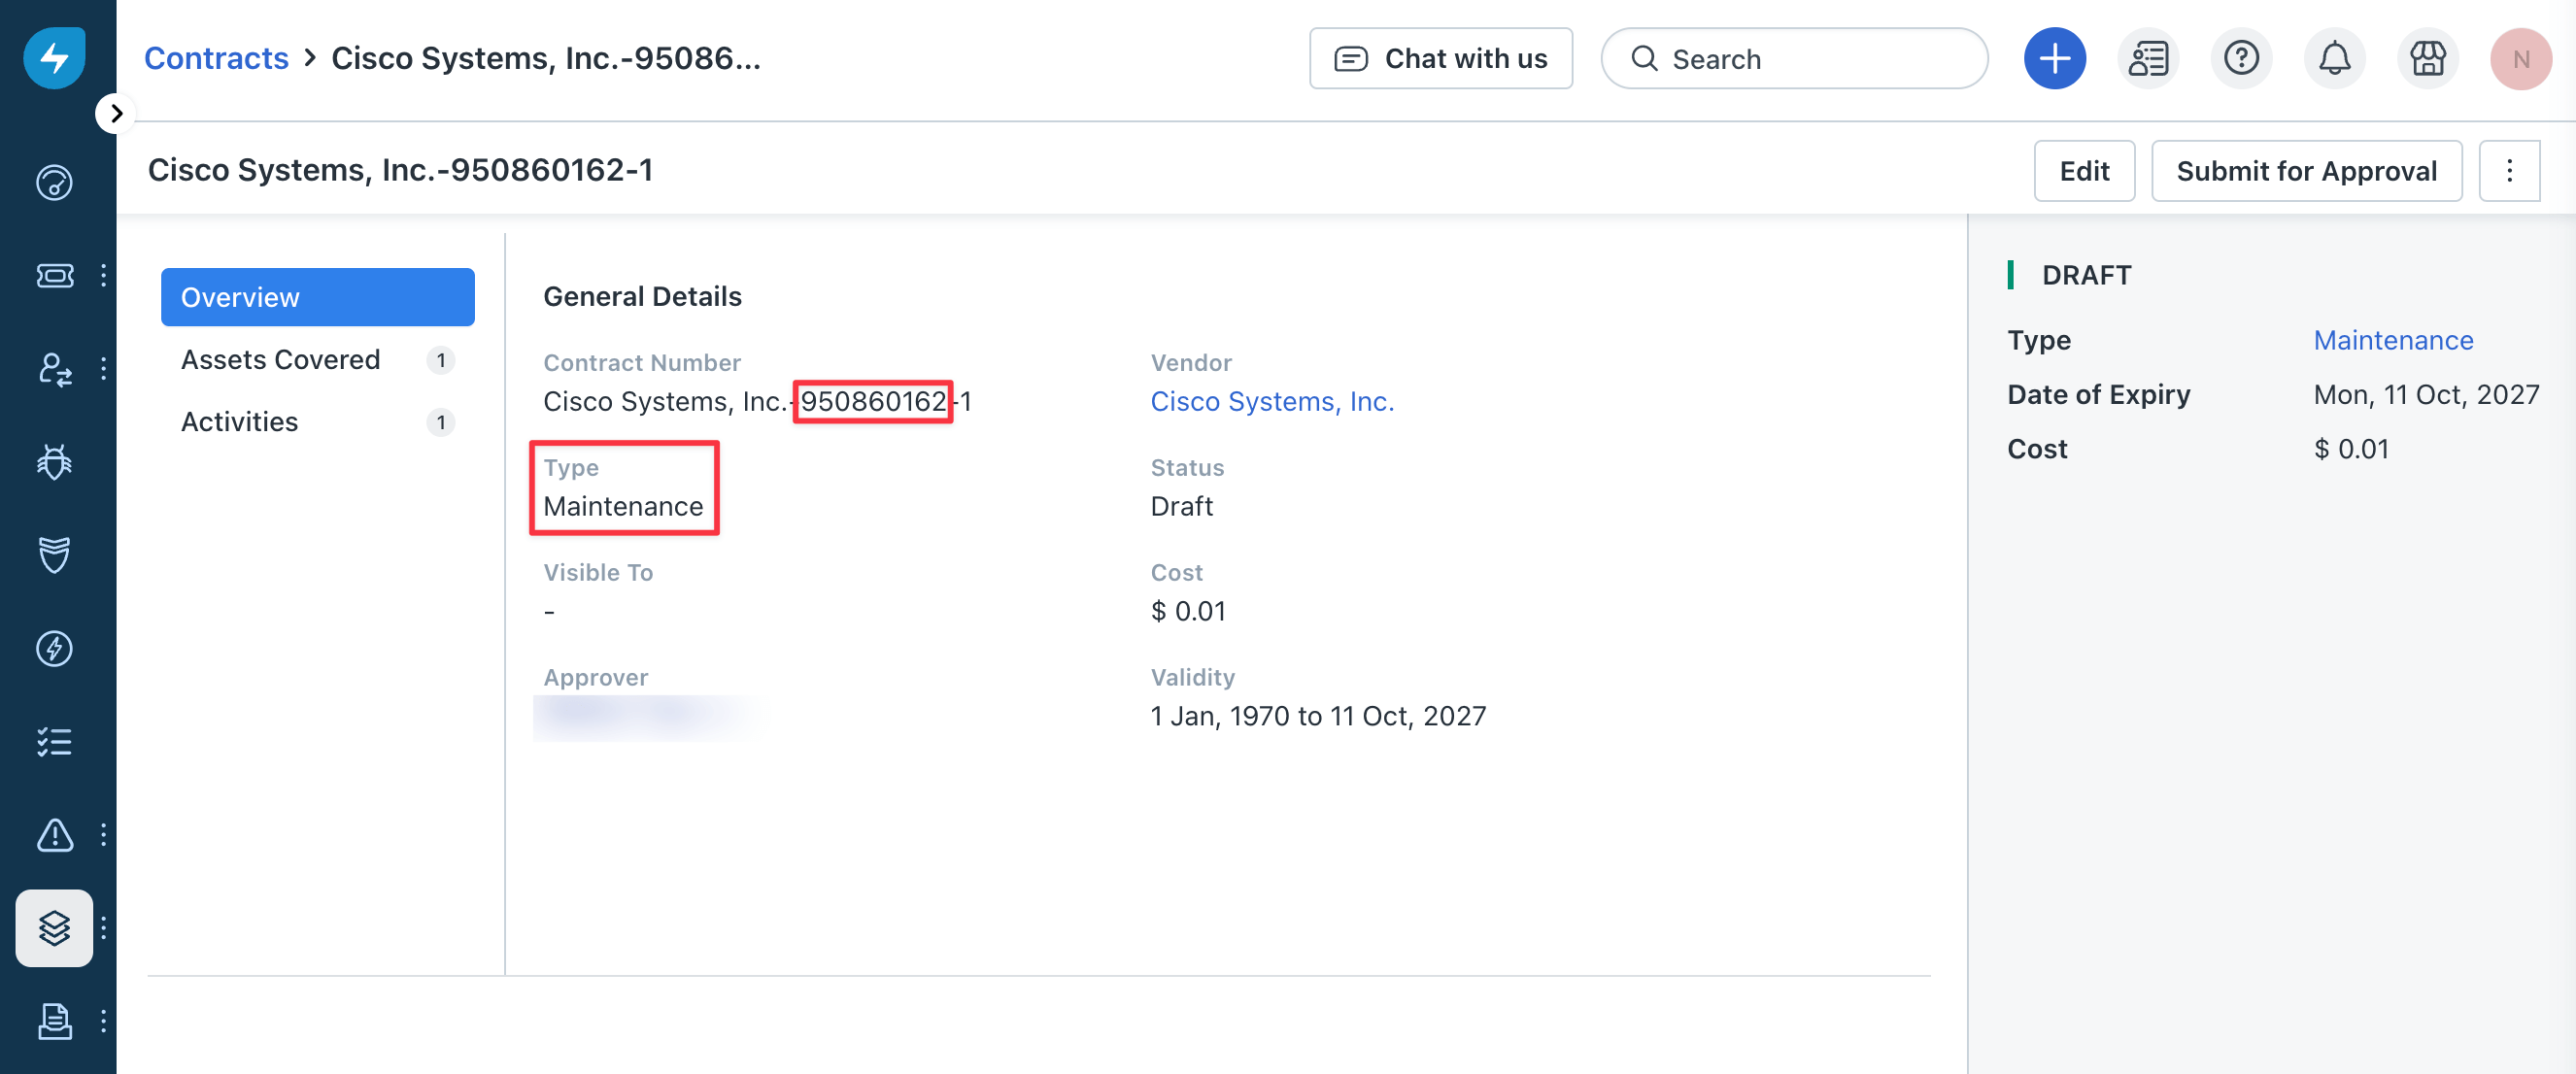The image size is (2576, 1074).
Task: Open the Tickets icon in sidebar
Action: pos(54,275)
